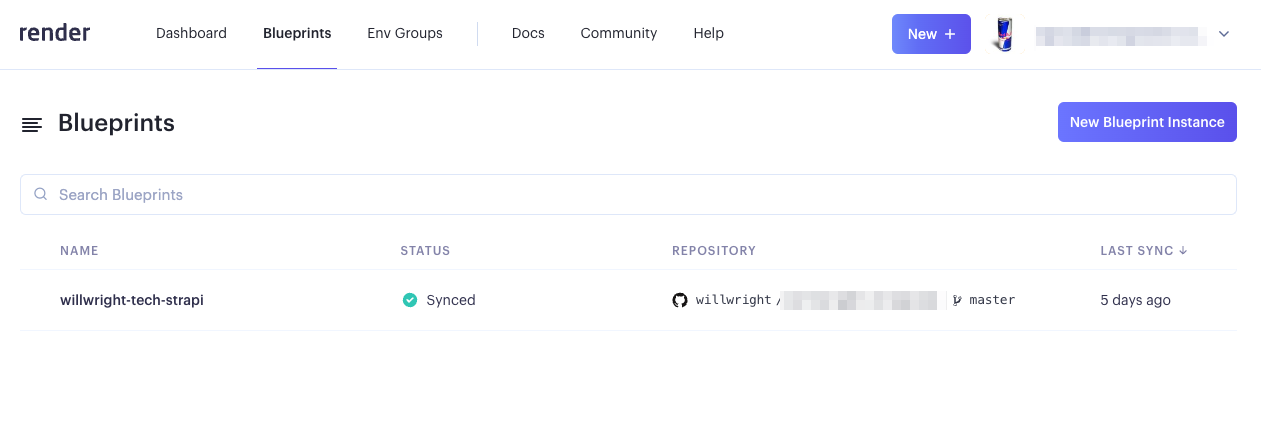
Task: Click the GitHub icon in repository column
Action: 680,300
